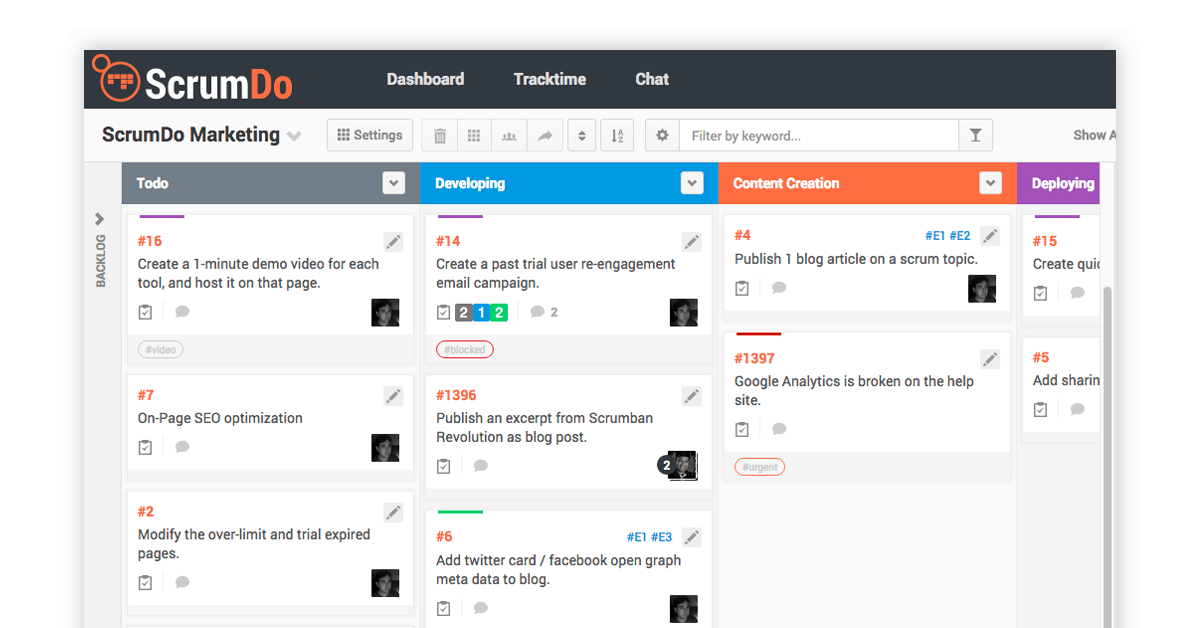Select text "Google Analytics is broken on the help site."
This screenshot has height=628, width=1200.
[854, 391]
